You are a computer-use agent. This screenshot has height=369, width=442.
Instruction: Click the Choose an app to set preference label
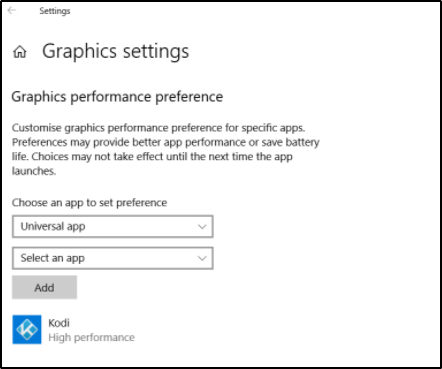pyautogui.click(x=89, y=203)
